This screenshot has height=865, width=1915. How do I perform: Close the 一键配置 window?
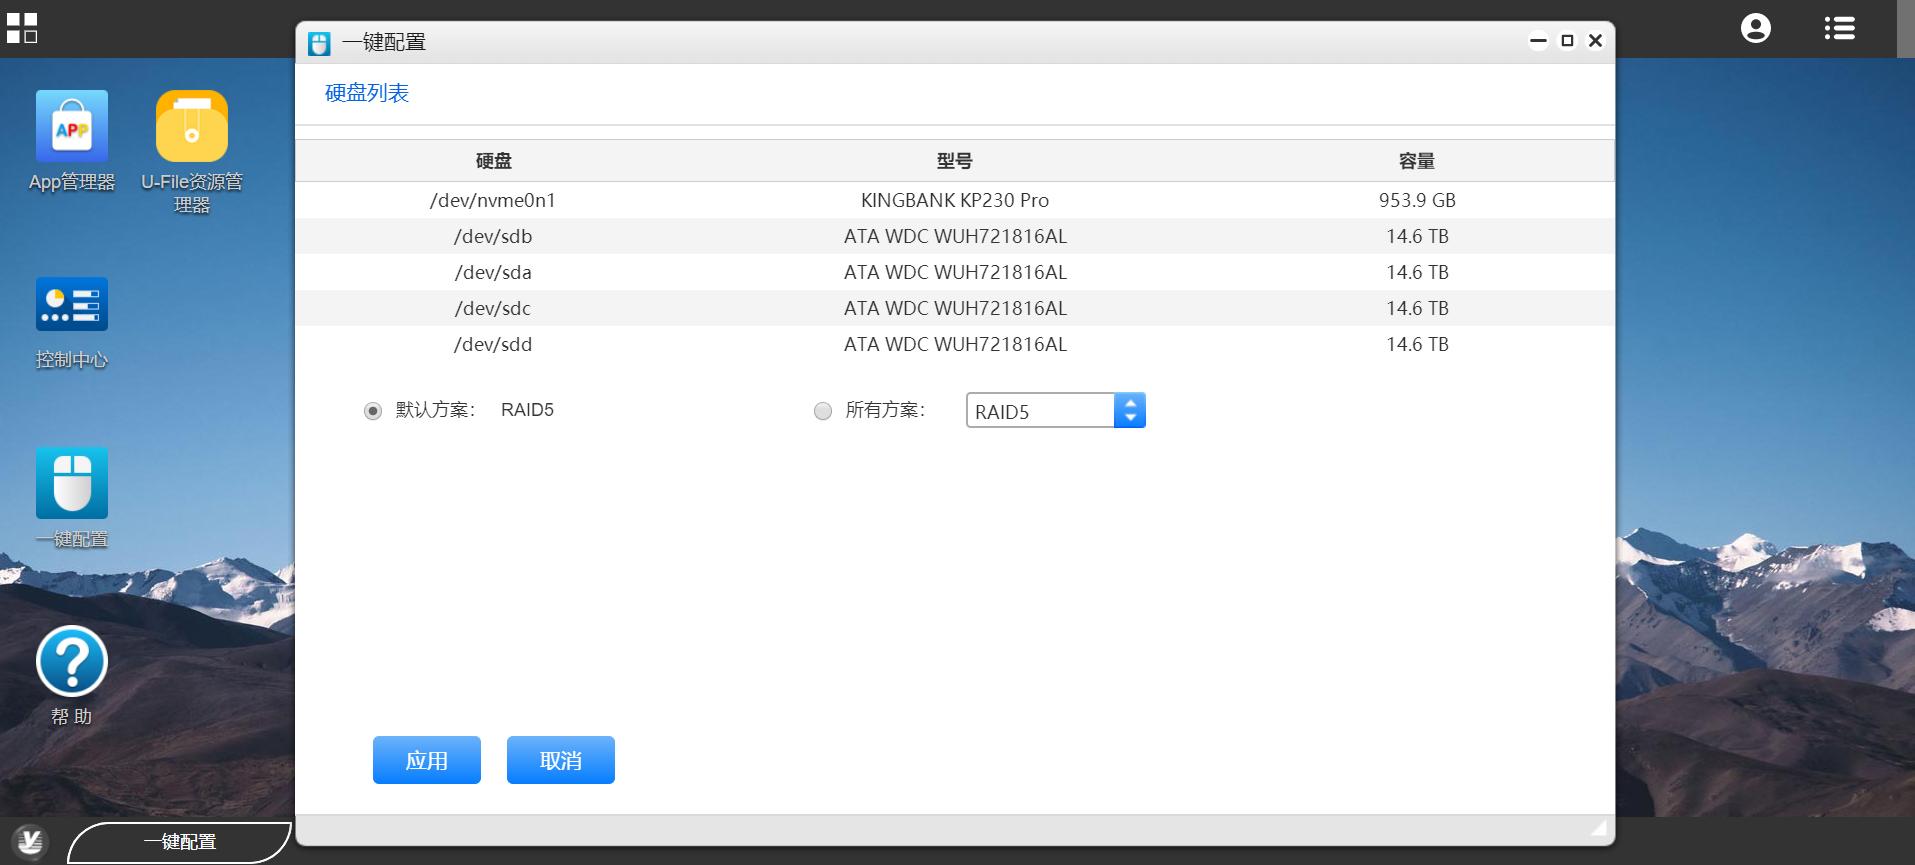1596,41
